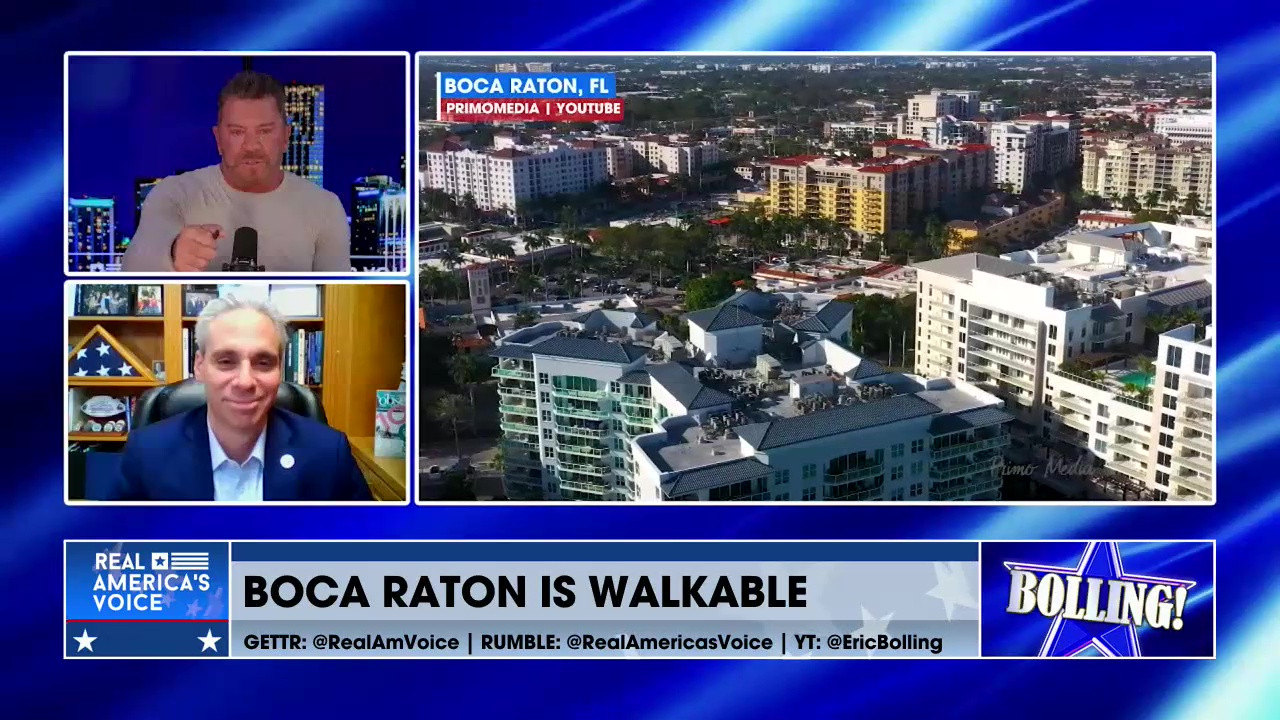This screenshot has width=1280, height=720.
Task: Click the Bolling! show logo
Action: (x=1097, y=599)
